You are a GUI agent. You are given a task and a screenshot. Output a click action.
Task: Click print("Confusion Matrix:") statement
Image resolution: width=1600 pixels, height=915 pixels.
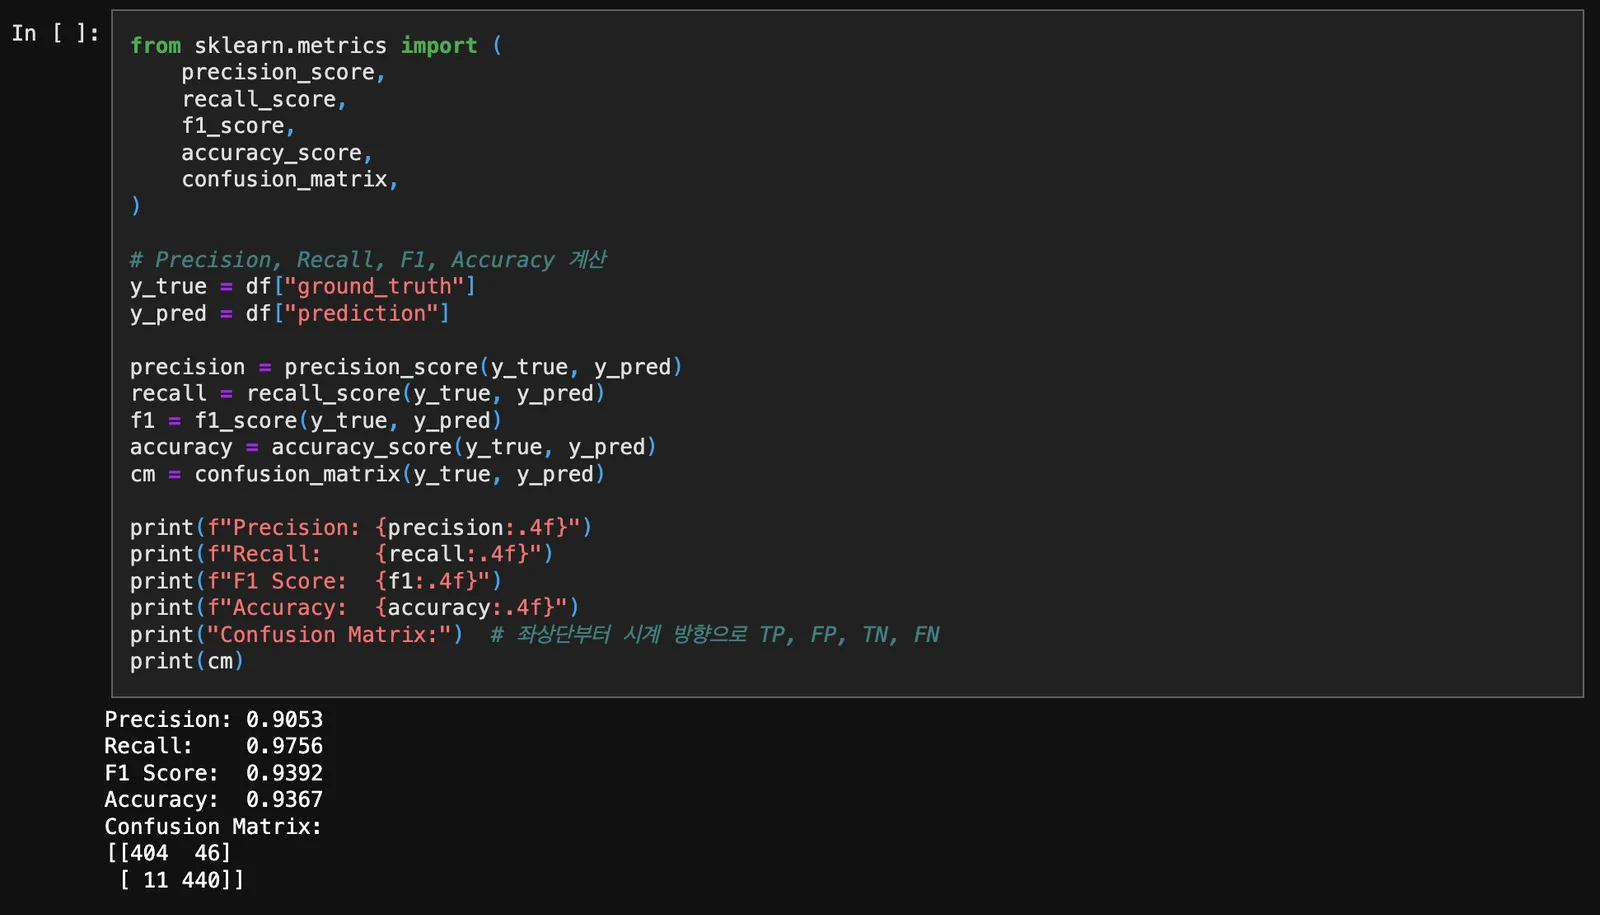297,634
